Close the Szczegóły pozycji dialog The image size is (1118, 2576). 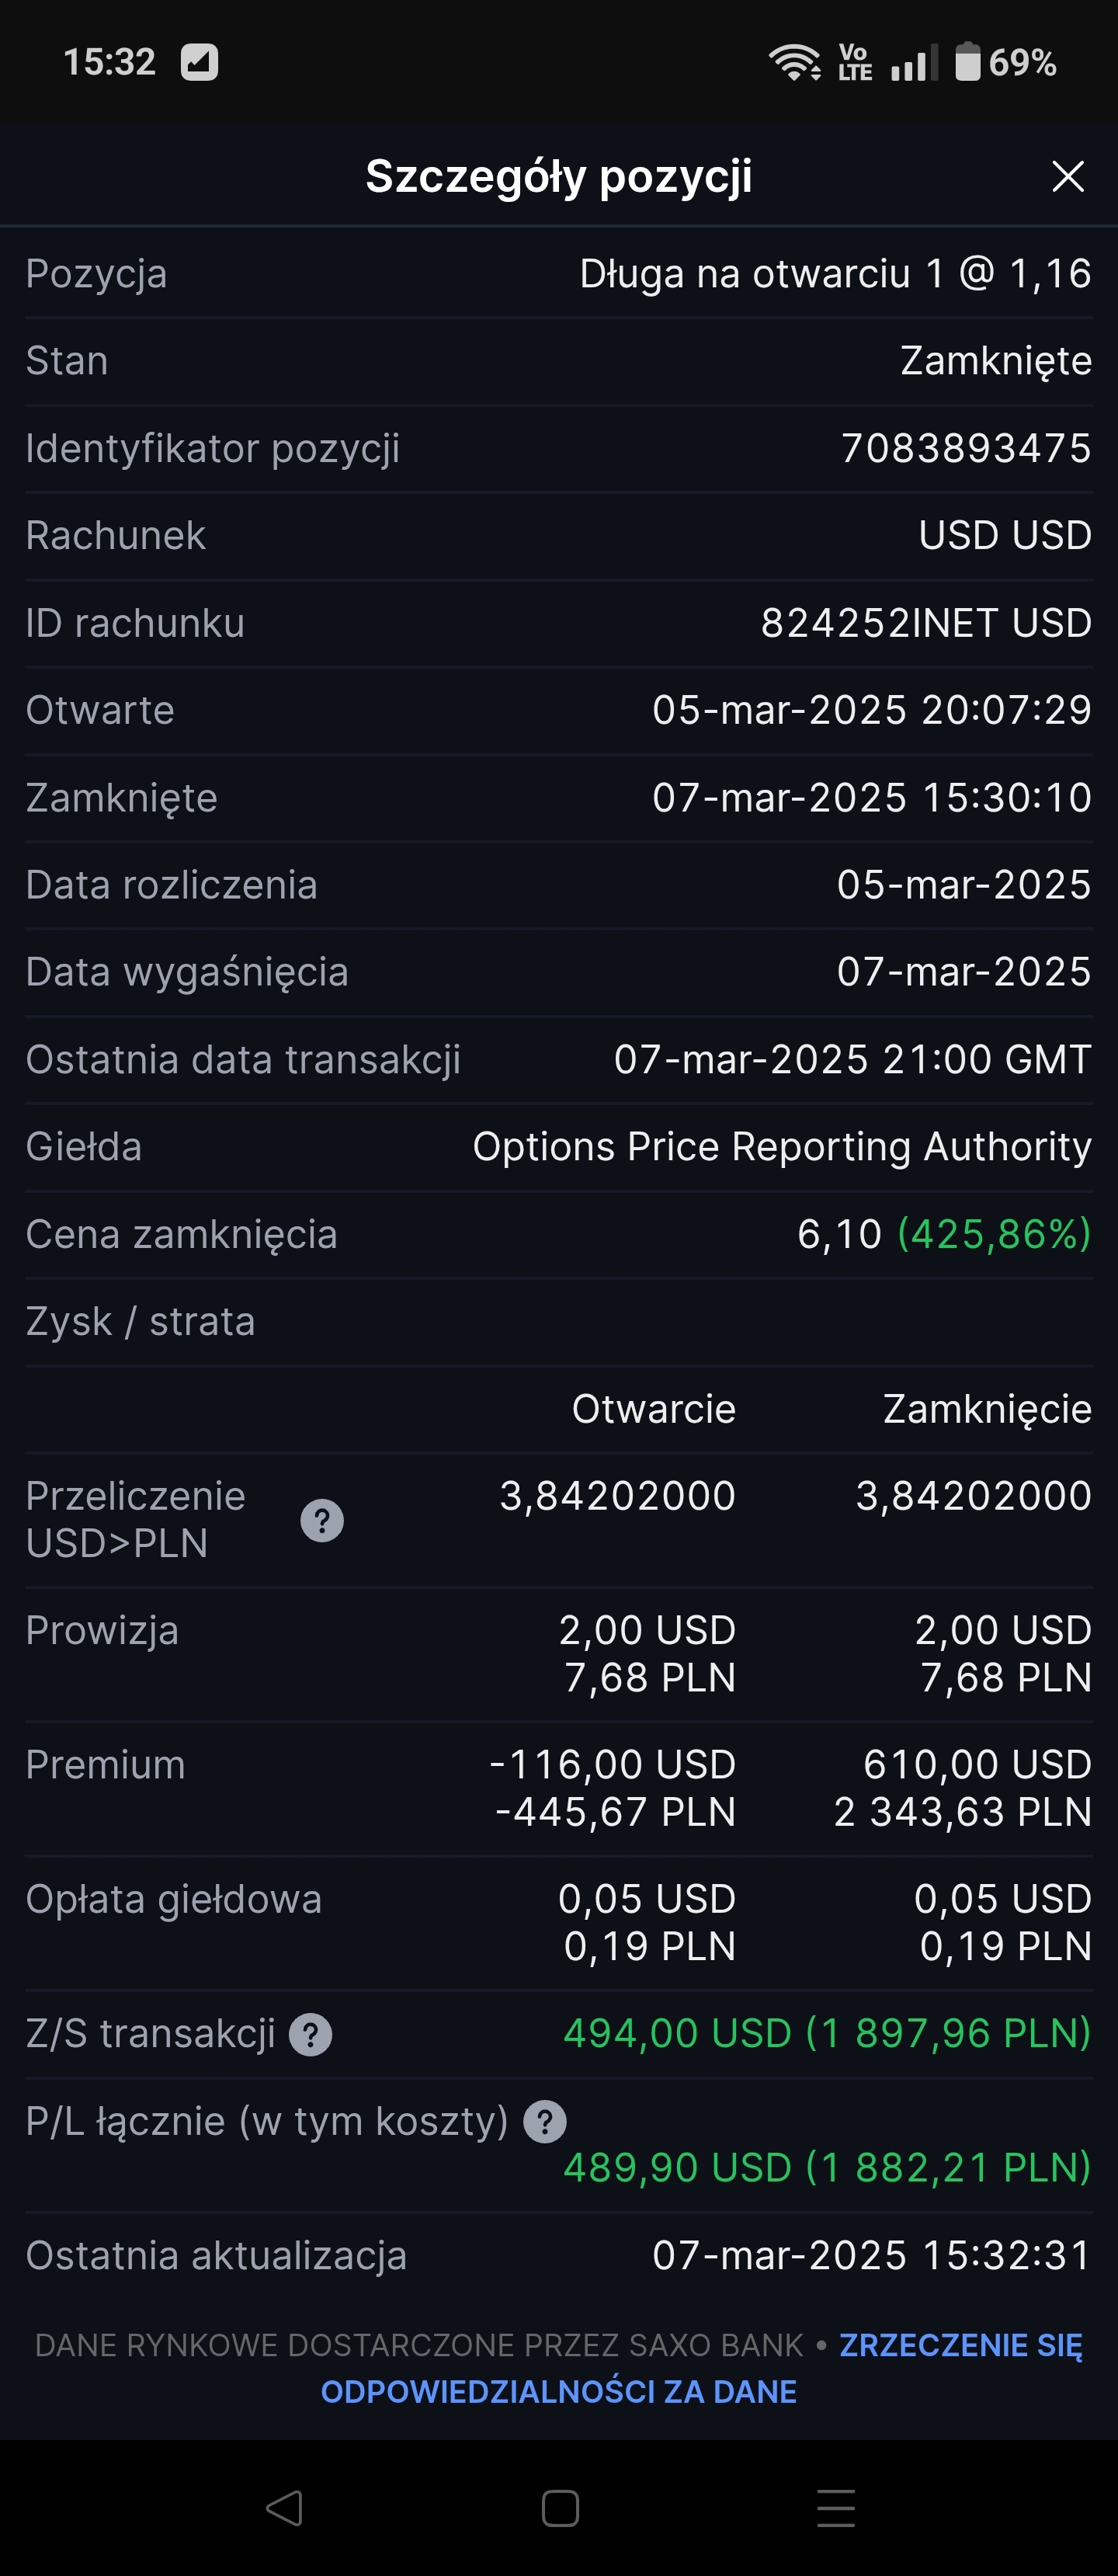(1067, 177)
